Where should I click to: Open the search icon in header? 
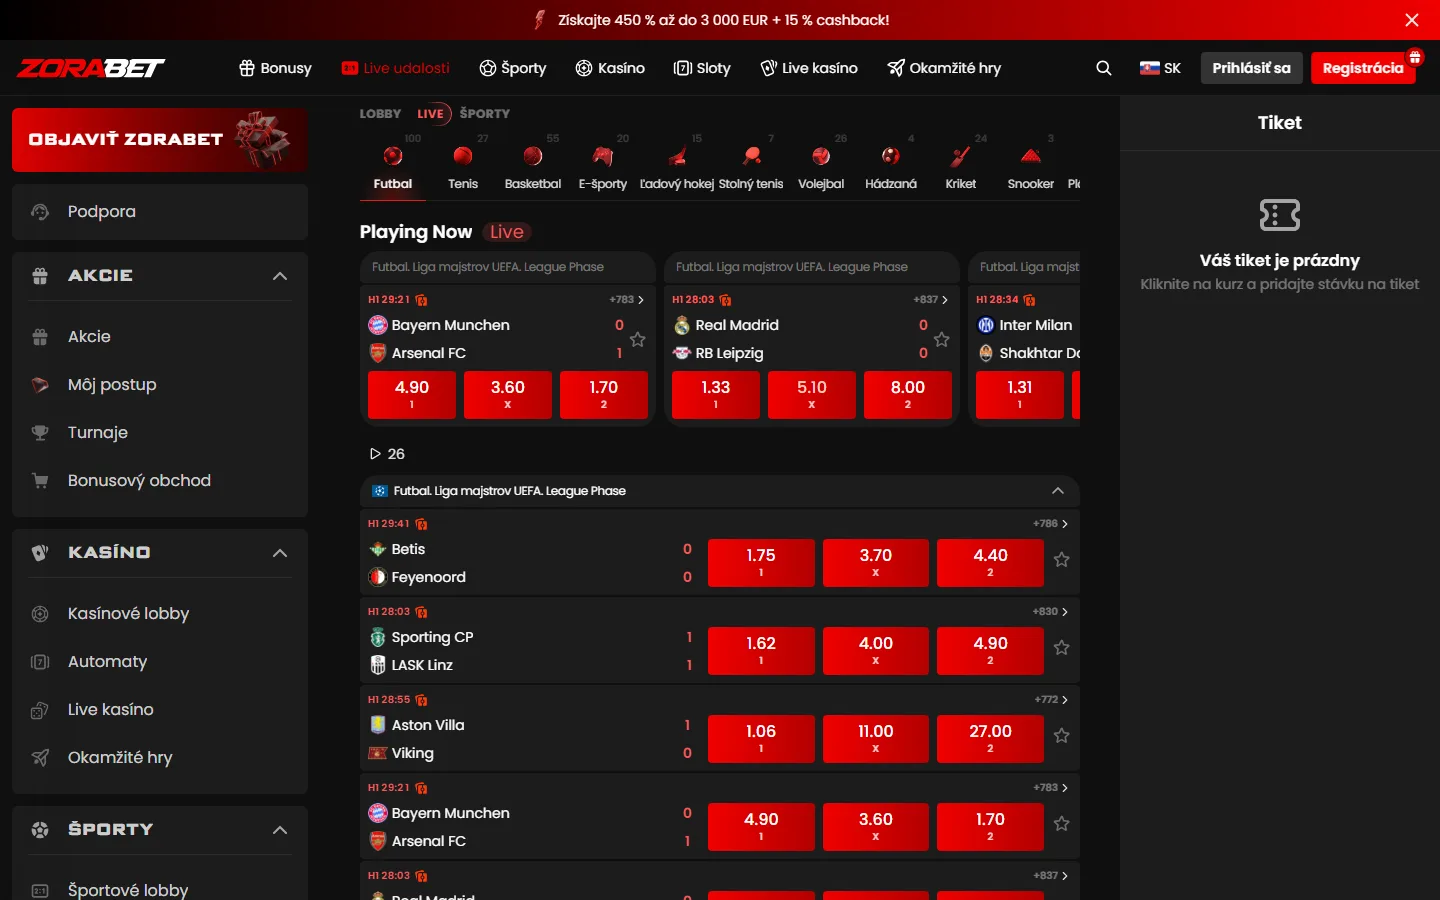click(1104, 68)
